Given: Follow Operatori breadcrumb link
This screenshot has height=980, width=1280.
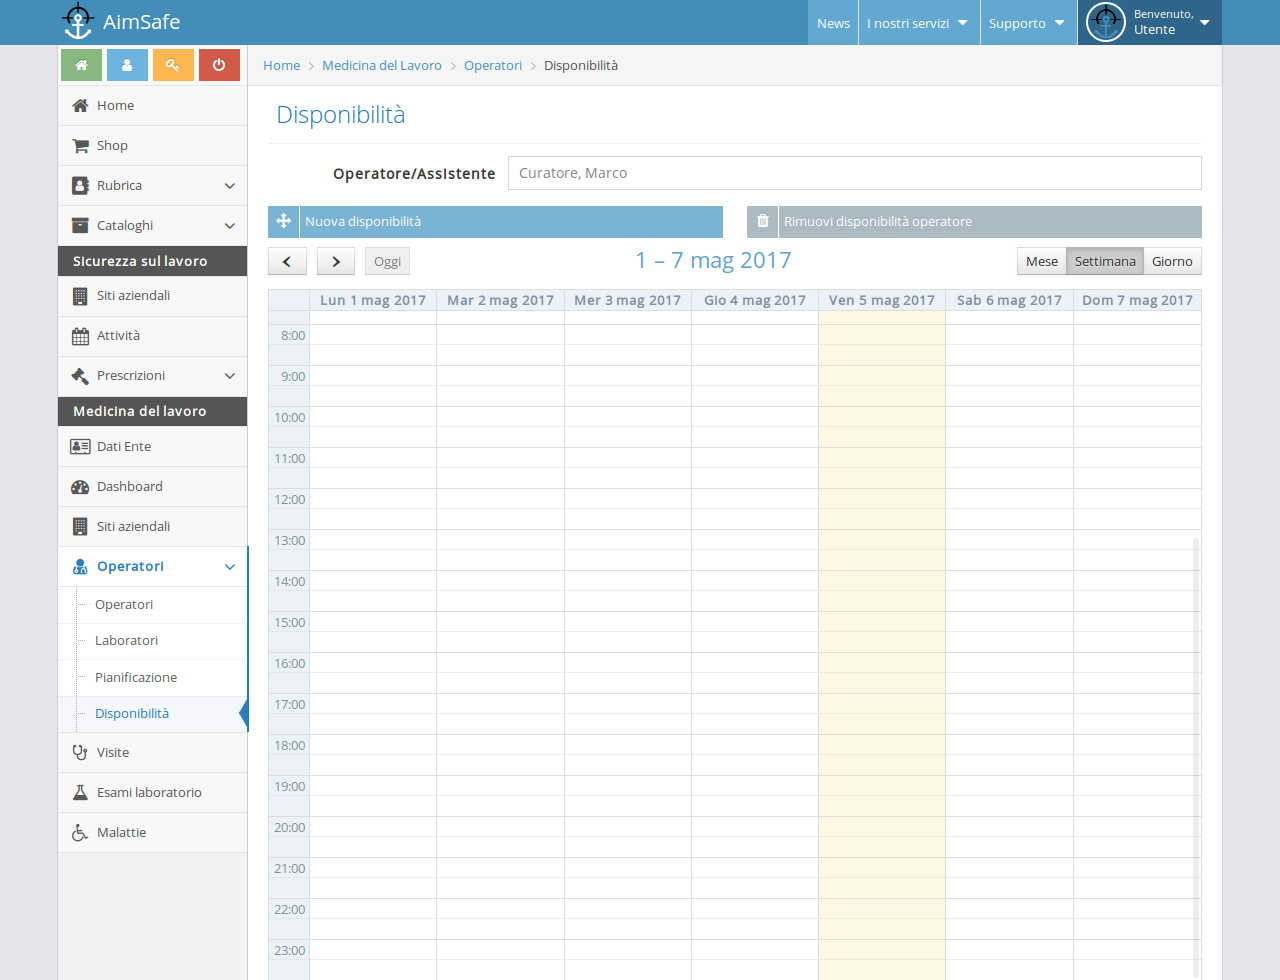Looking at the screenshot, I should tap(493, 66).
